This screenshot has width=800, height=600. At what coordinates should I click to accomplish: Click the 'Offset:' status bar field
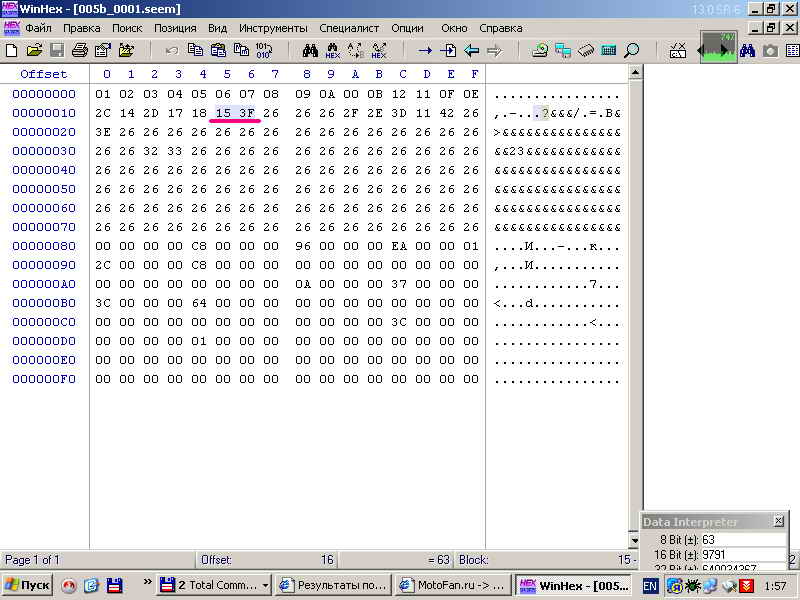pos(267,560)
